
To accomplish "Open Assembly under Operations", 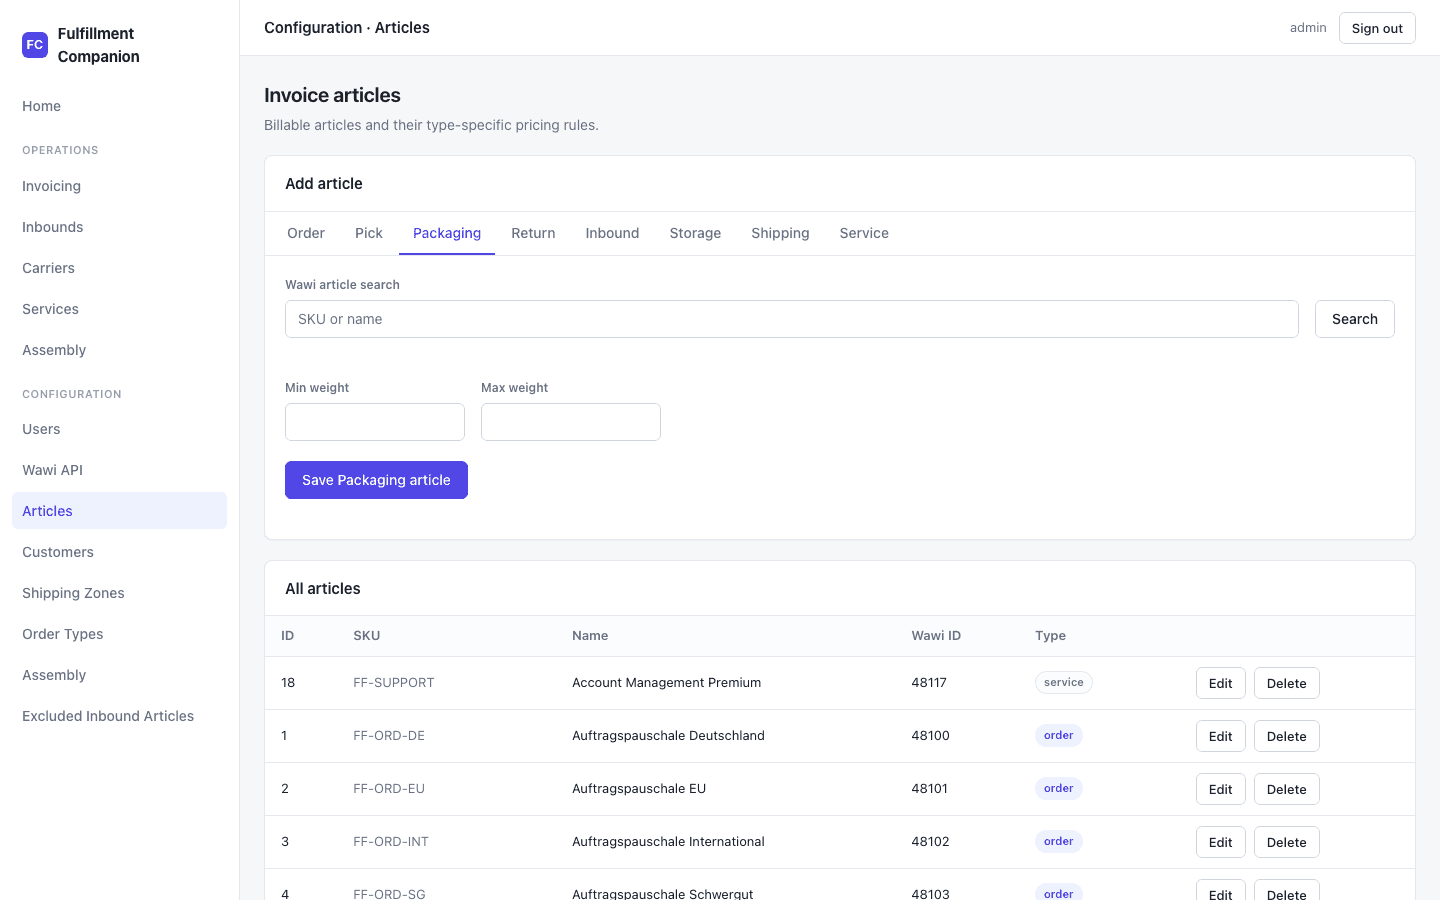I will pyautogui.click(x=119, y=350).
